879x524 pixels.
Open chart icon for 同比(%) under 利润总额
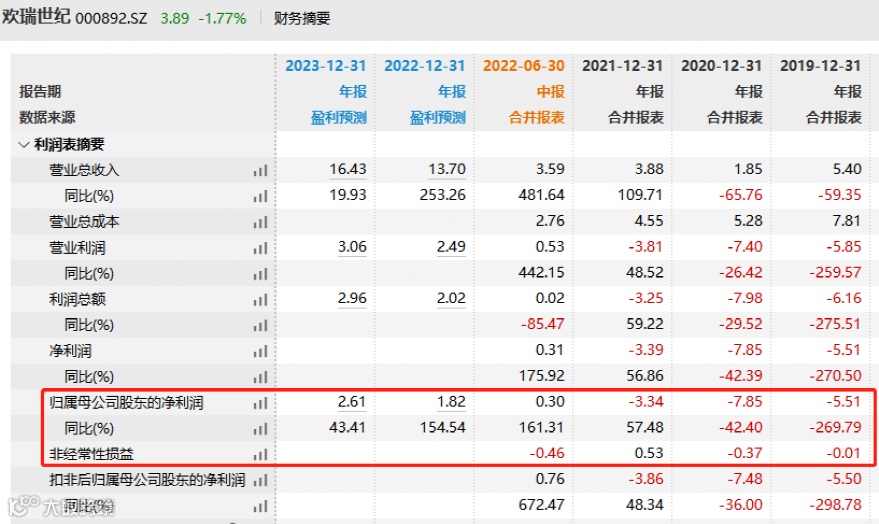[x=260, y=326]
